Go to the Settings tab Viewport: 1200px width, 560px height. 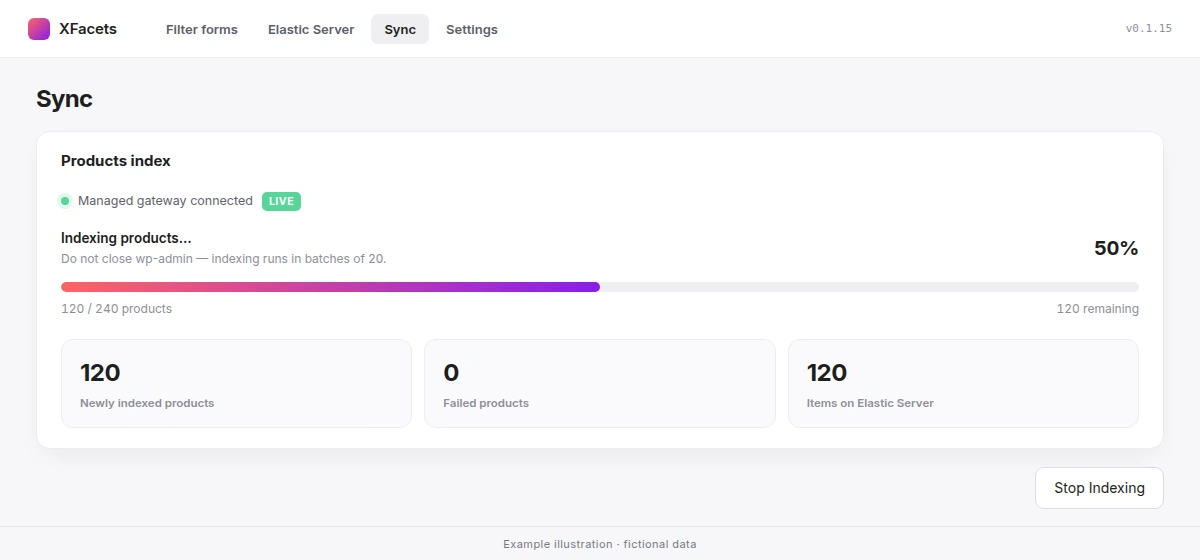tap(472, 29)
